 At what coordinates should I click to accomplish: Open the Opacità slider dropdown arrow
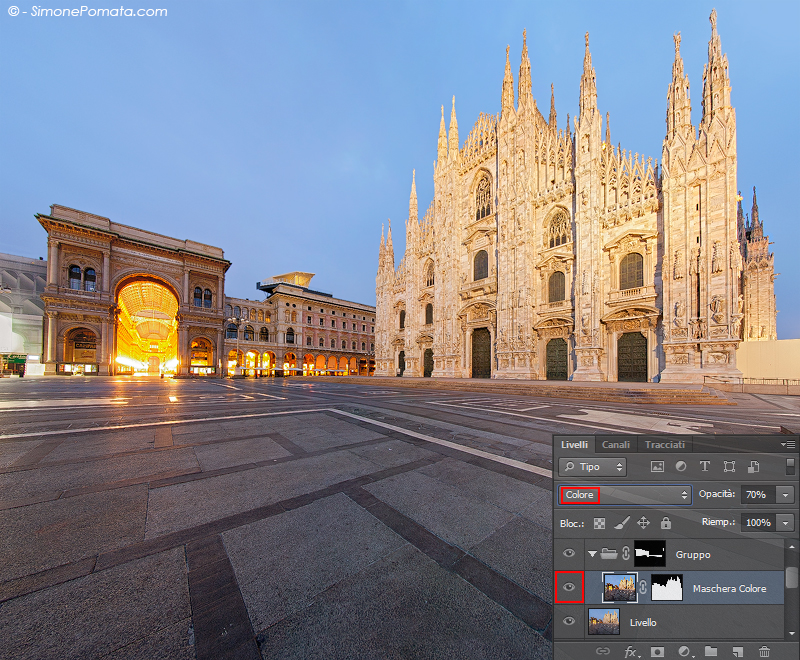tap(784, 495)
